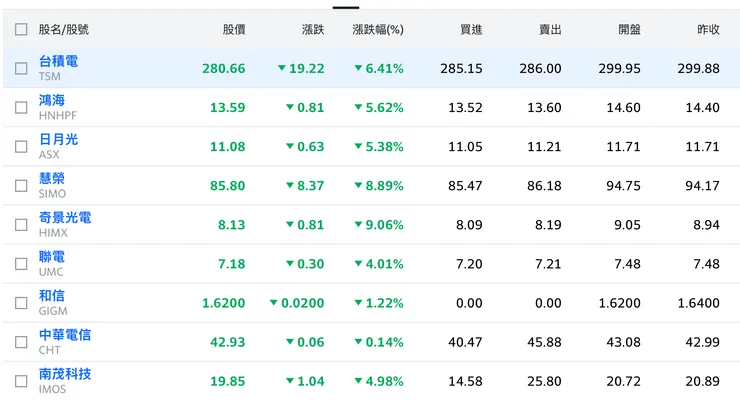Click the HNHPF ticker symbol text
740x400 pixels.
(58, 116)
